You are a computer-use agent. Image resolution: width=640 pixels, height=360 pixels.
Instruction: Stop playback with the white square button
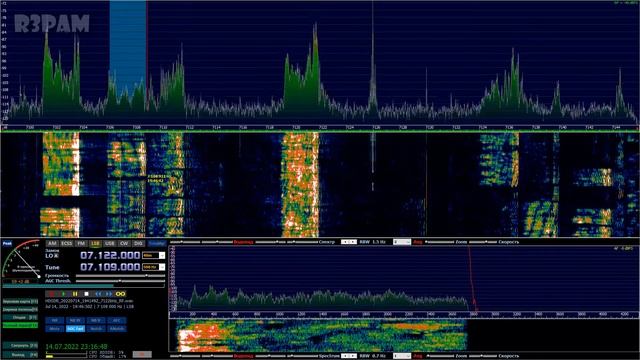point(87,294)
